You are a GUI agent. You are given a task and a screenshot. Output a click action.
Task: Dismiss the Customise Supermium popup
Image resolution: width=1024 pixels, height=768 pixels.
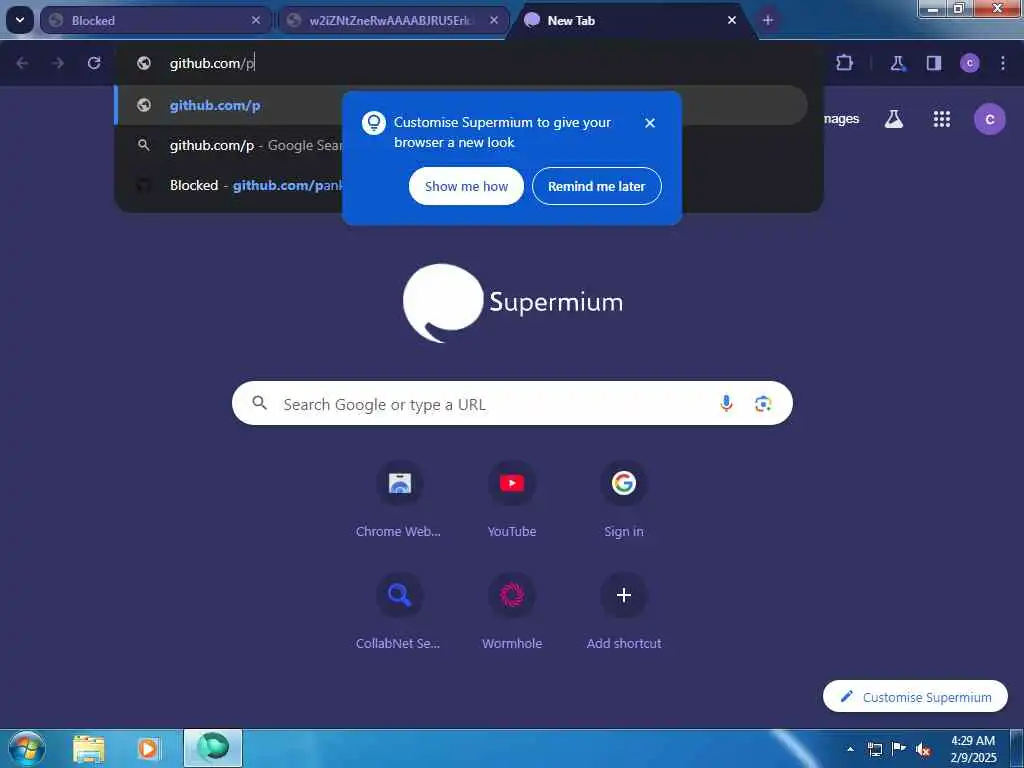click(650, 123)
